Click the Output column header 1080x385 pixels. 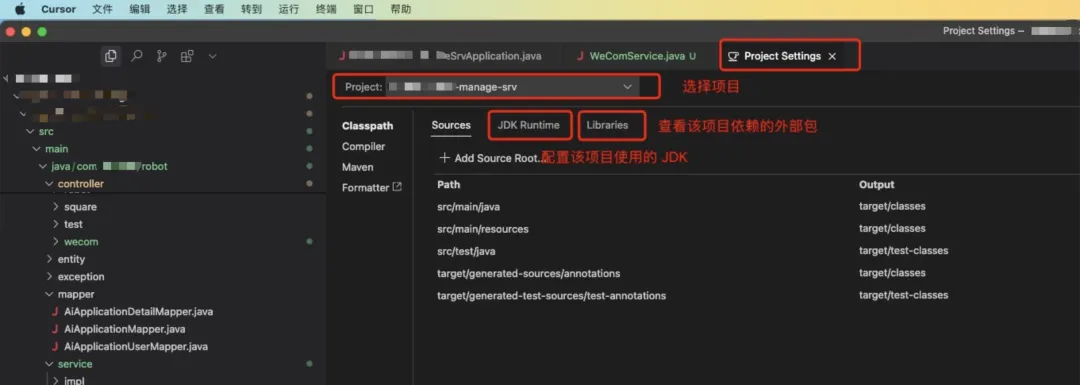tap(876, 185)
